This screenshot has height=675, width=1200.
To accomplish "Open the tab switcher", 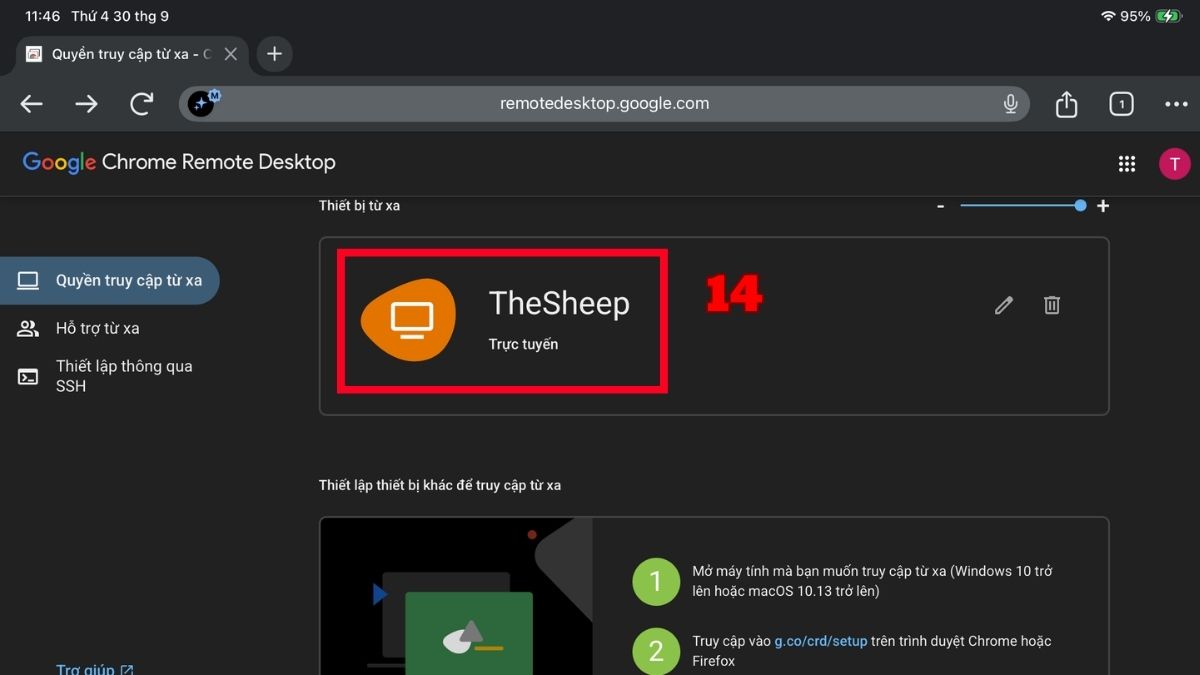I will [x=1122, y=104].
